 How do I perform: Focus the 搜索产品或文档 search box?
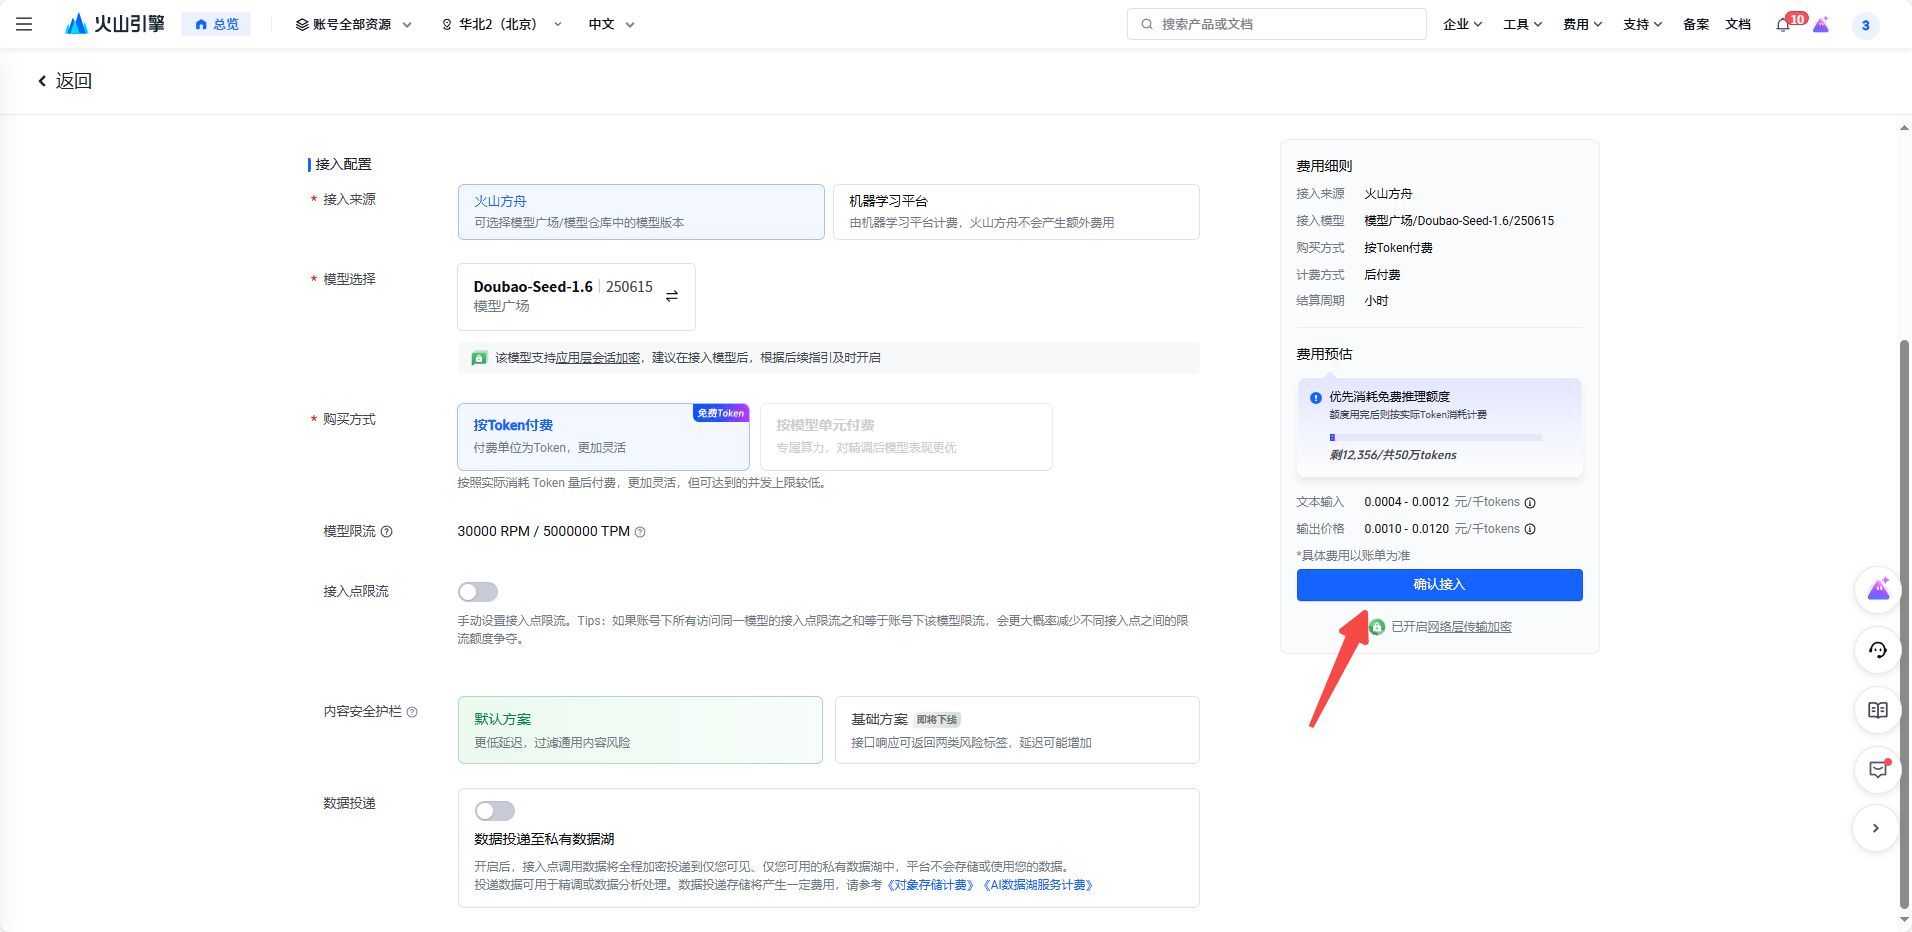(x=1276, y=24)
